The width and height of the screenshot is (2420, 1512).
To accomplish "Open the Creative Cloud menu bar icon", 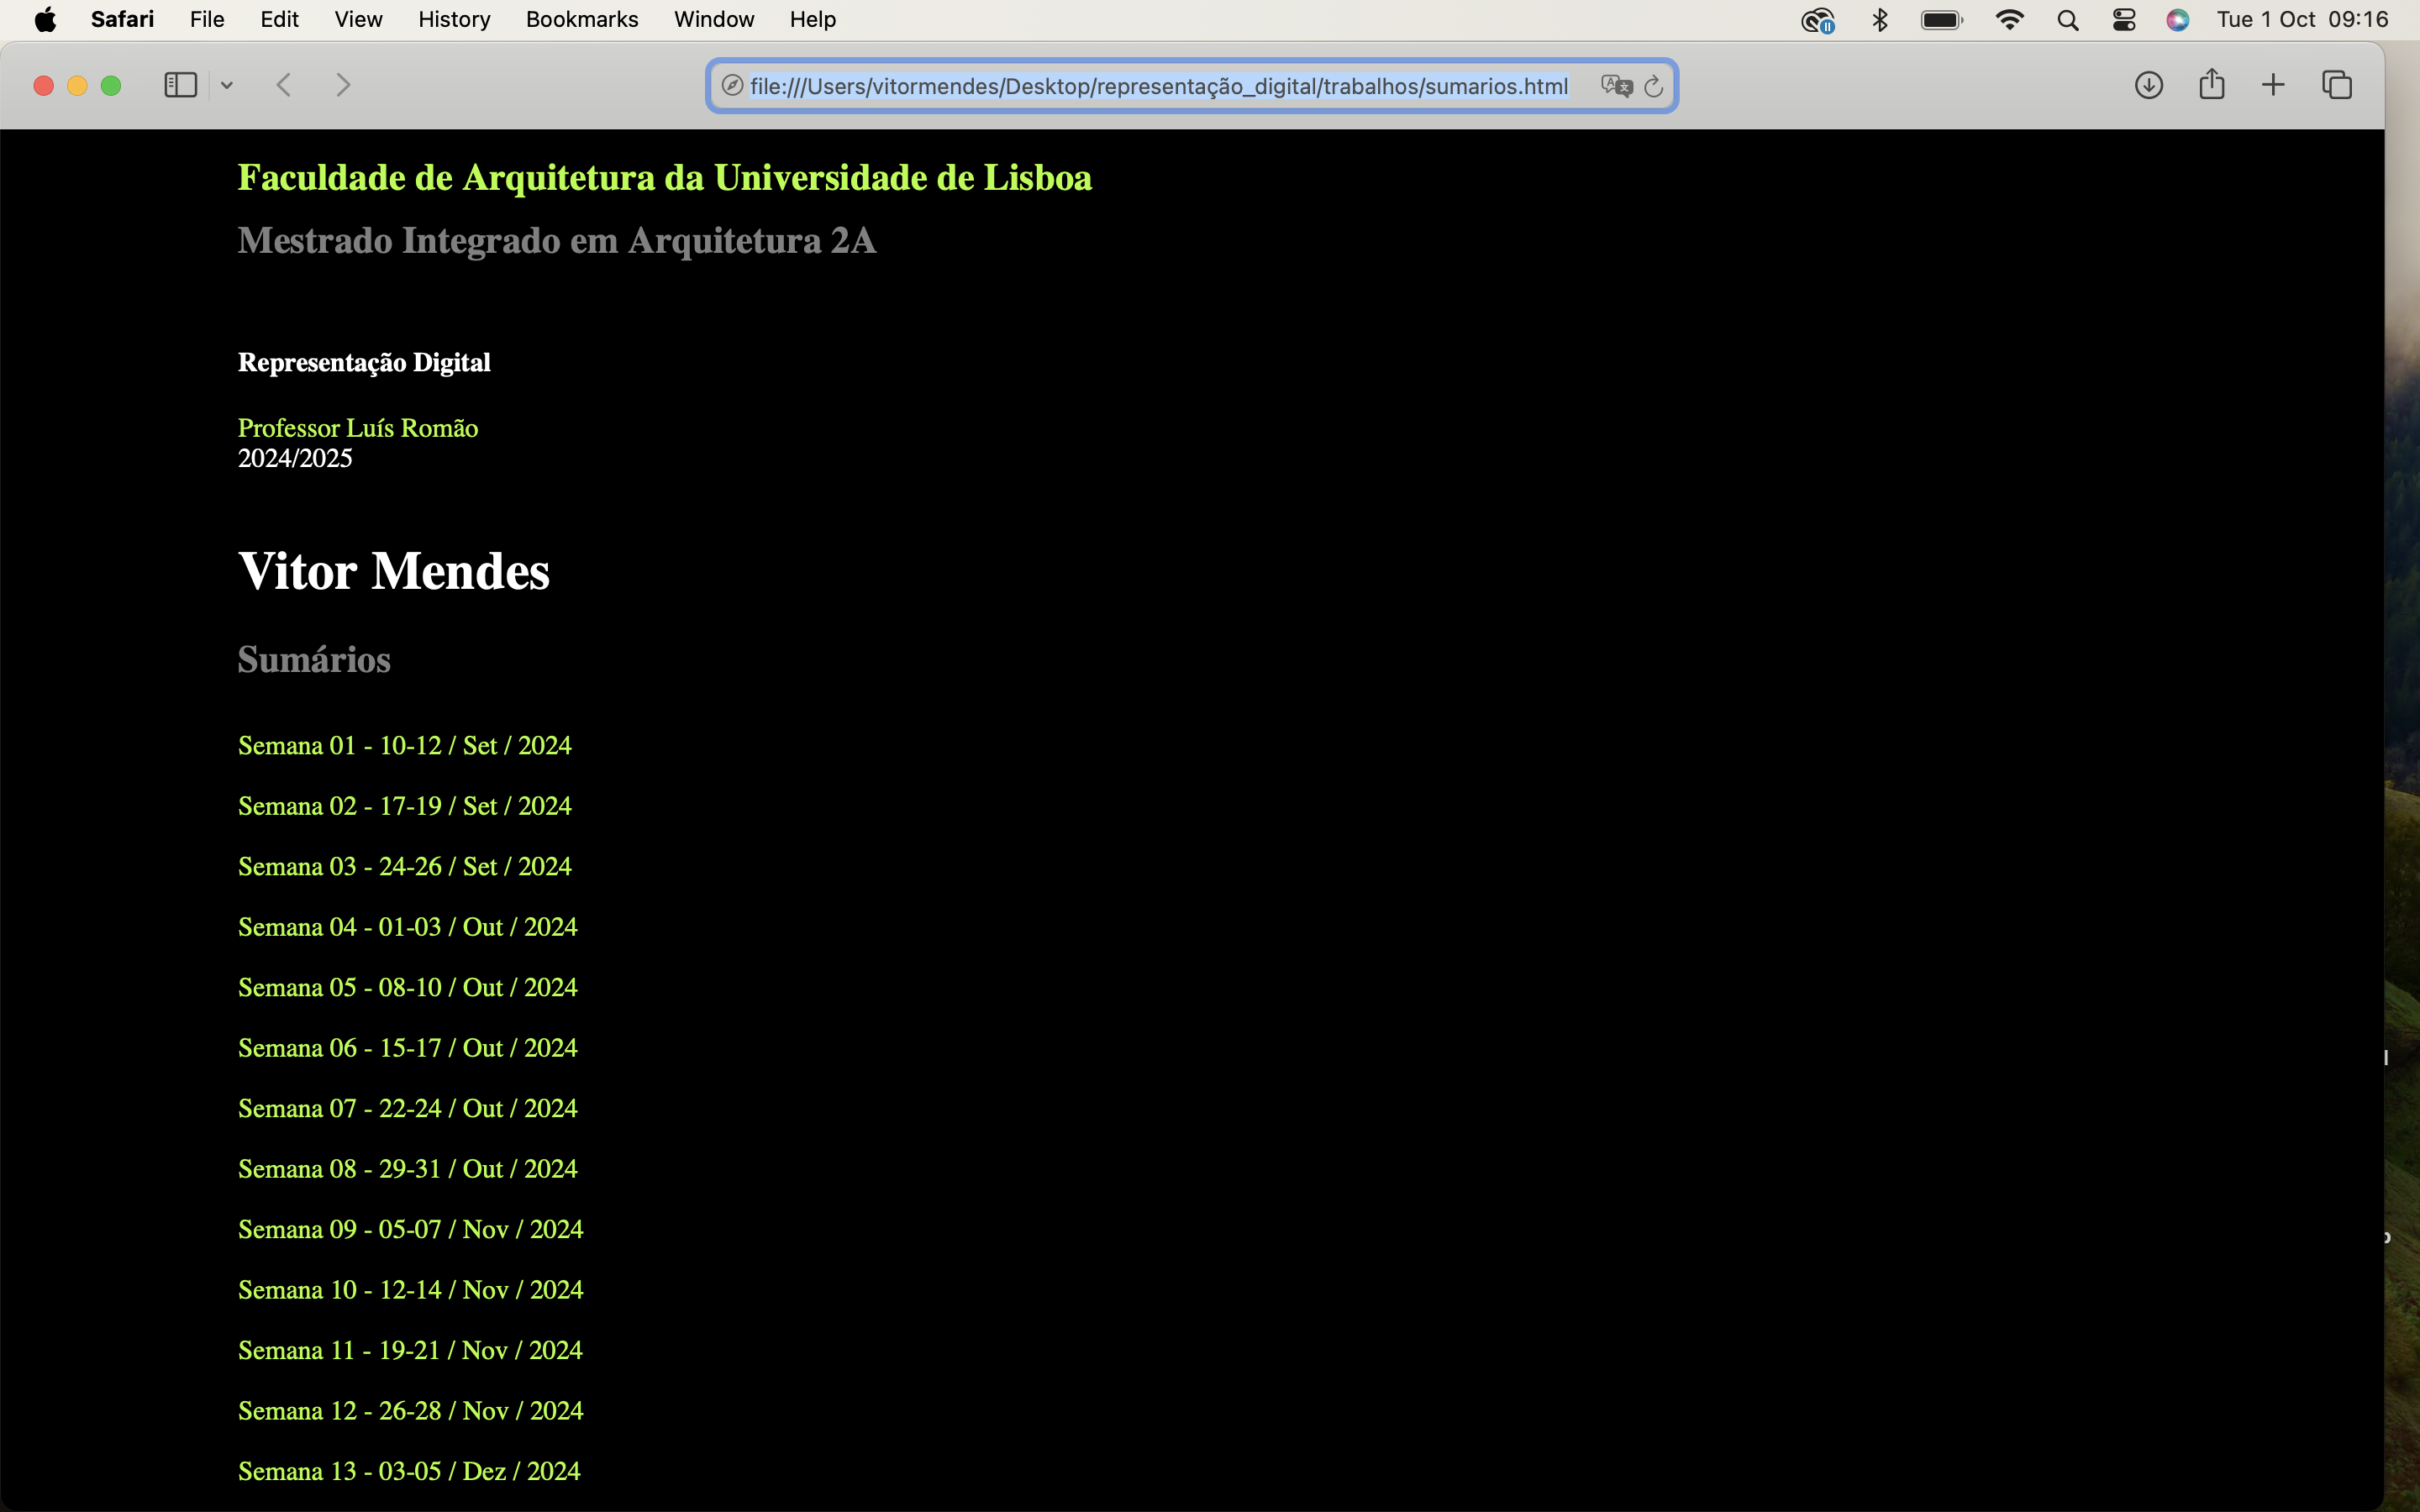I will pyautogui.click(x=1817, y=20).
